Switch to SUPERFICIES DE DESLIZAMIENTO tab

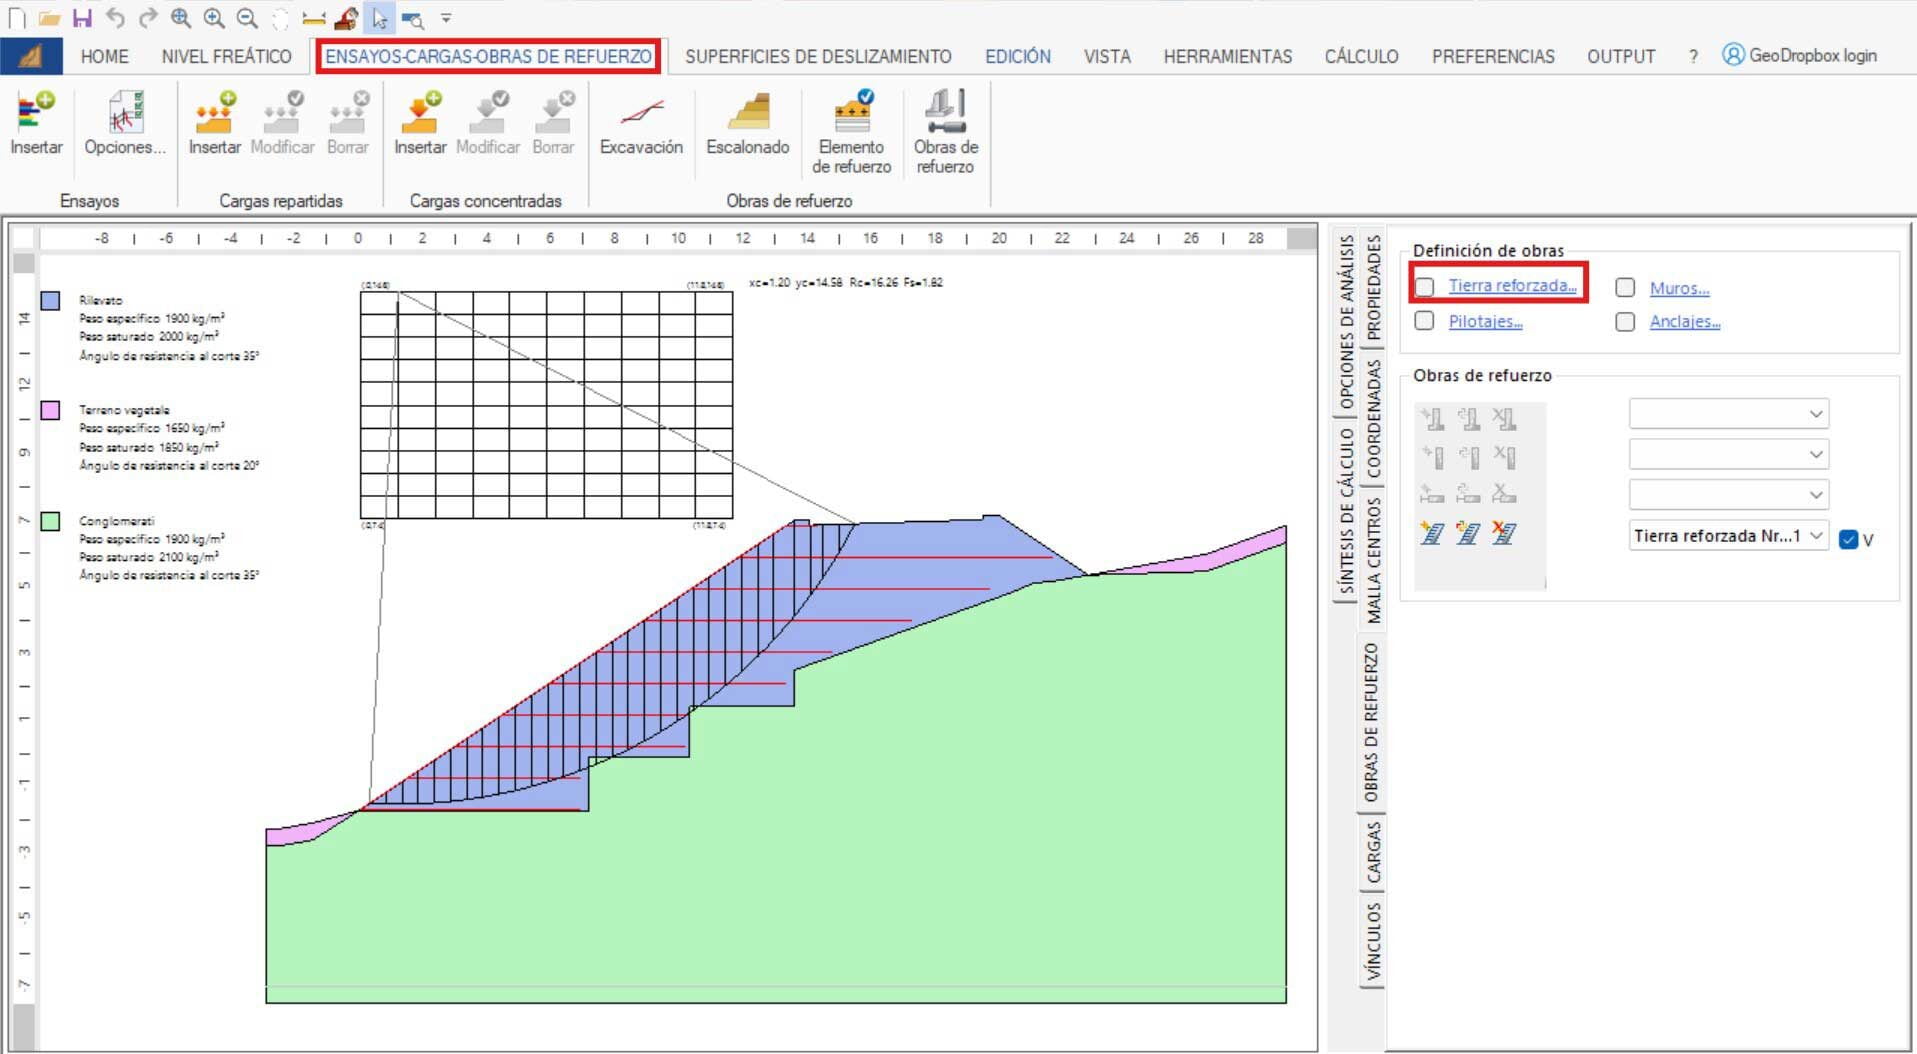click(x=817, y=56)
